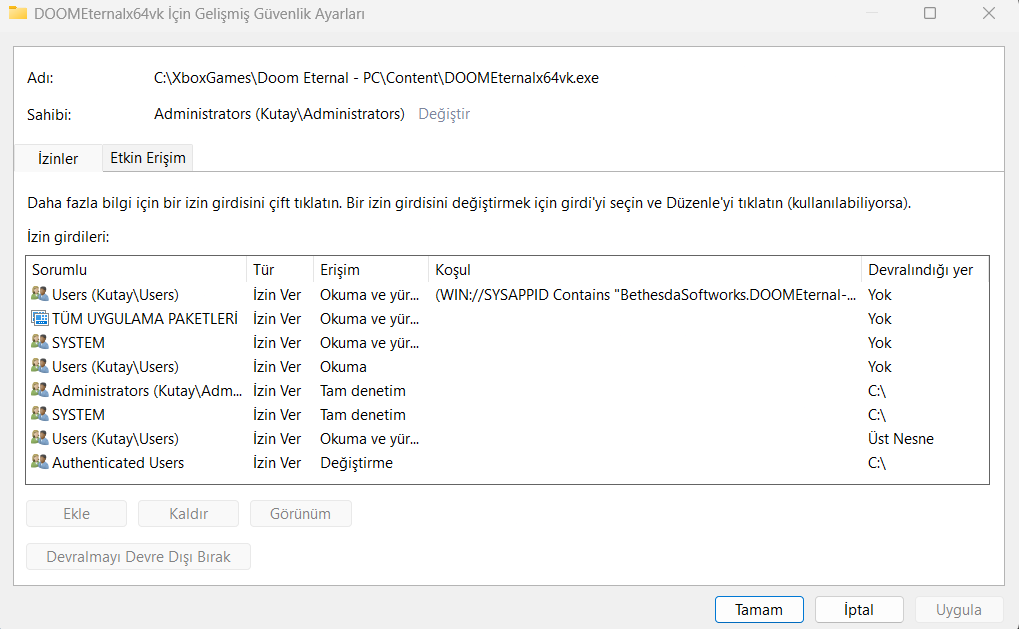Select the Administrators (Kutay\Adm... entry

pyautogui.click(x=508, y=391)
